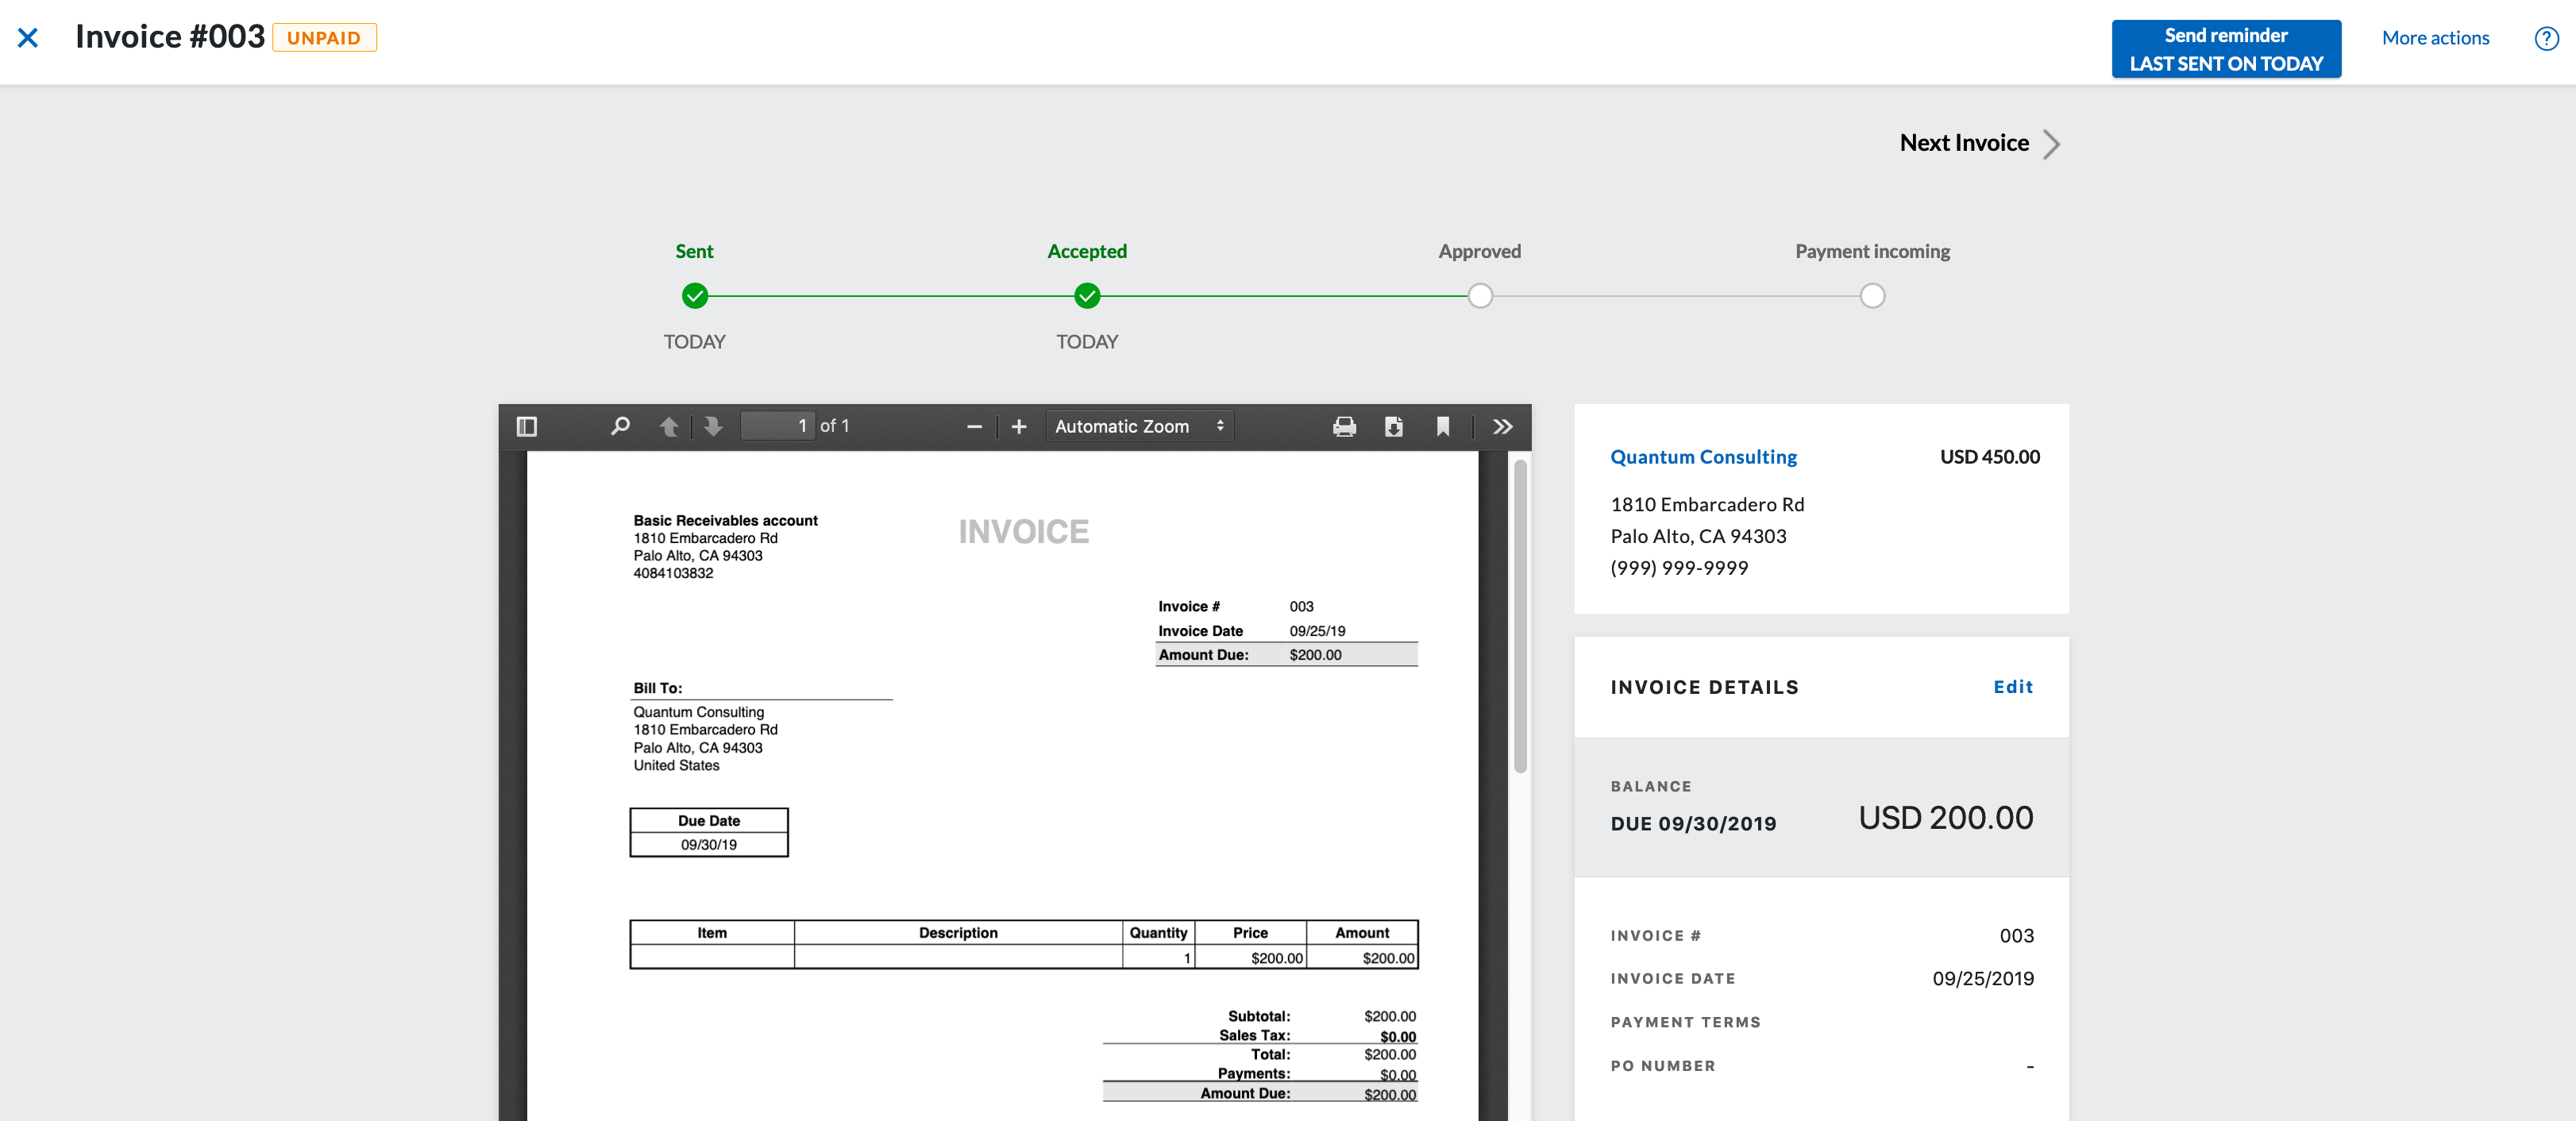Screen dimensions: 2576x1121
Task: Zoom out with the minus icon
Action: [974, 427]
